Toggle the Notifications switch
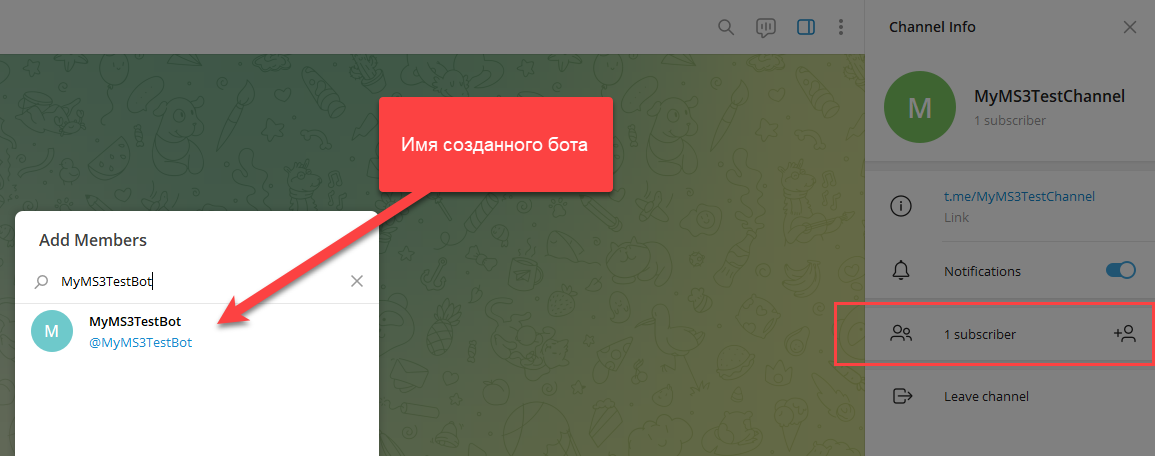 click(x=1120, y=270)
